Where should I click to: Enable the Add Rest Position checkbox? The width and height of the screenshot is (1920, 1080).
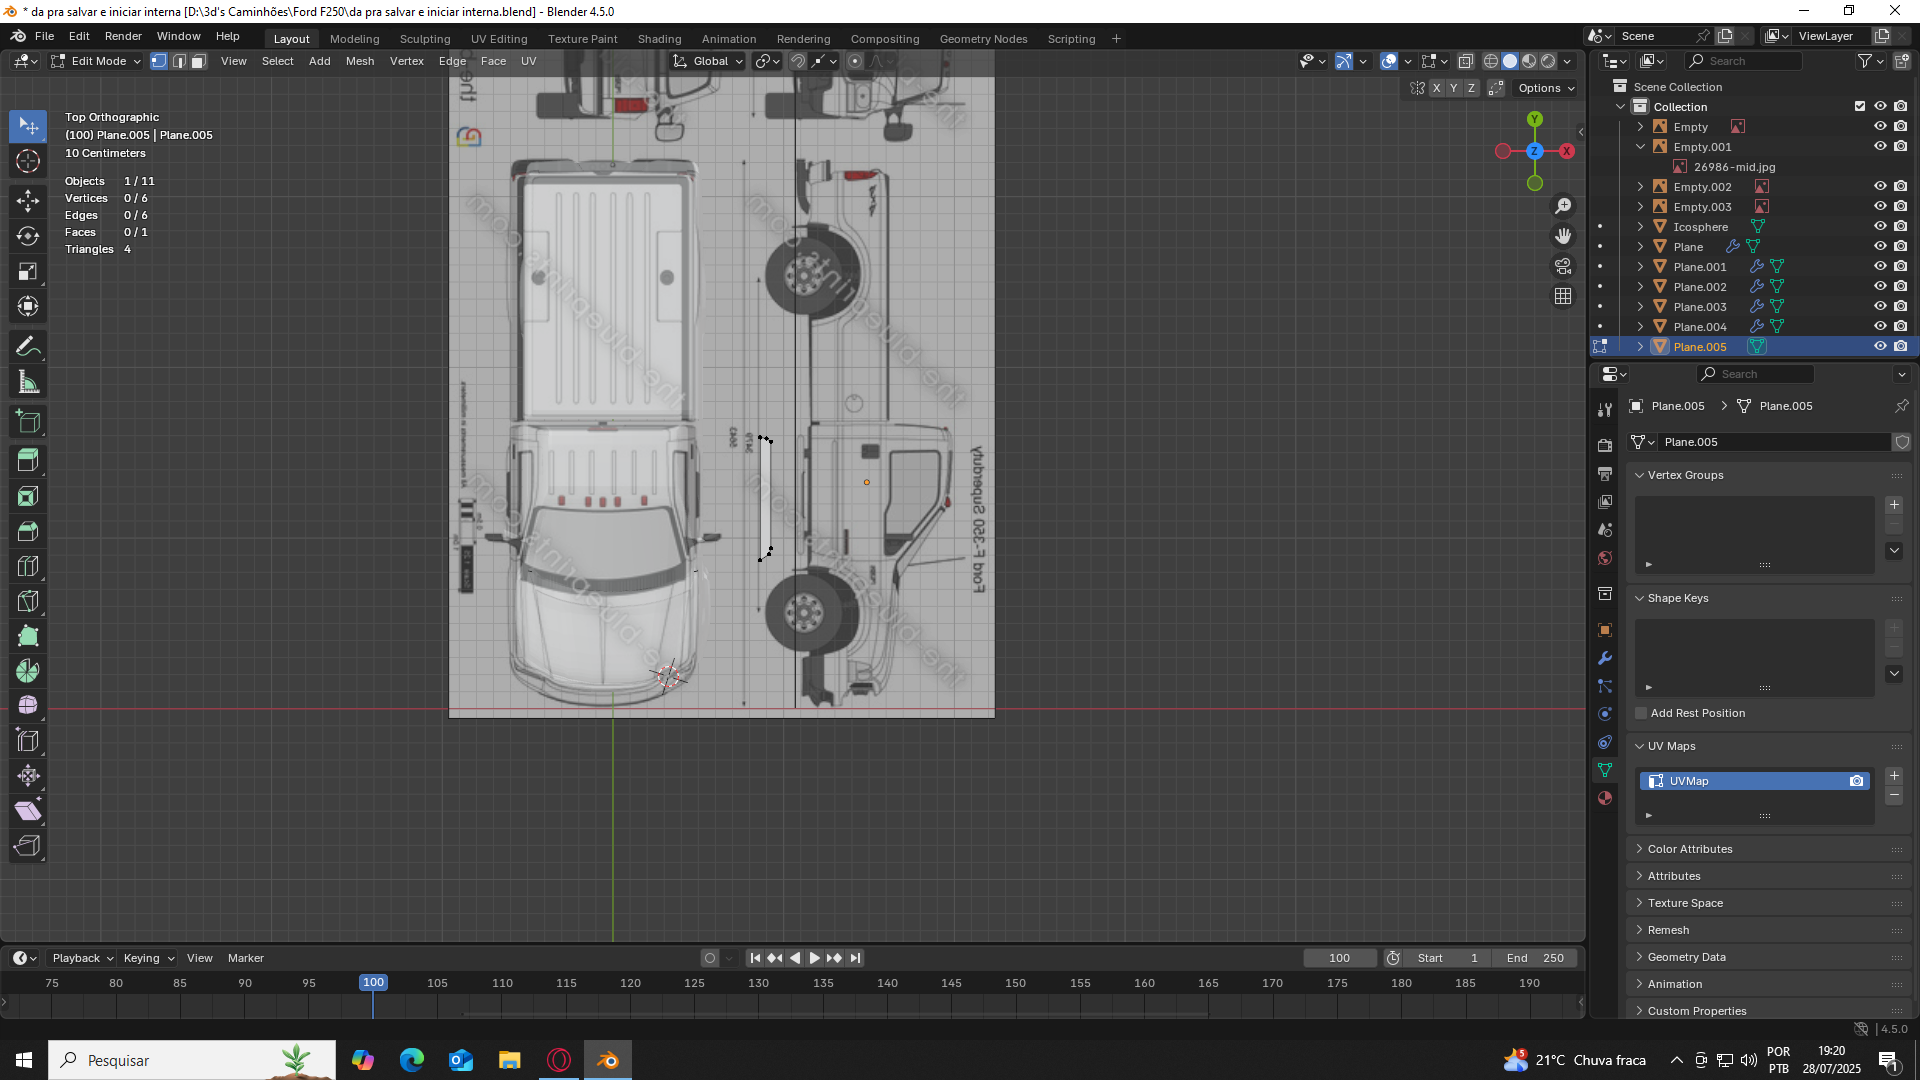click(x=1641, y=713)
